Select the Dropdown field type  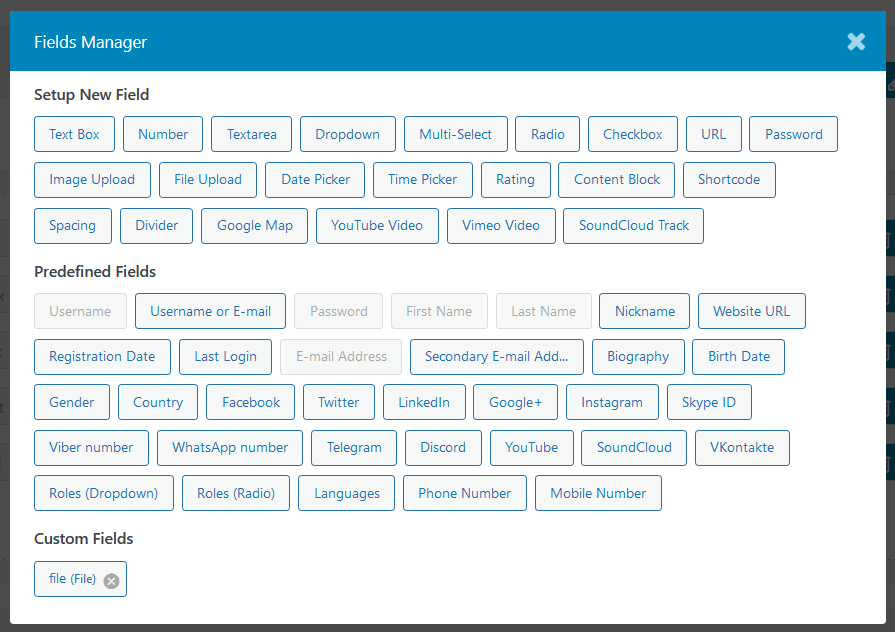[348, 134]
